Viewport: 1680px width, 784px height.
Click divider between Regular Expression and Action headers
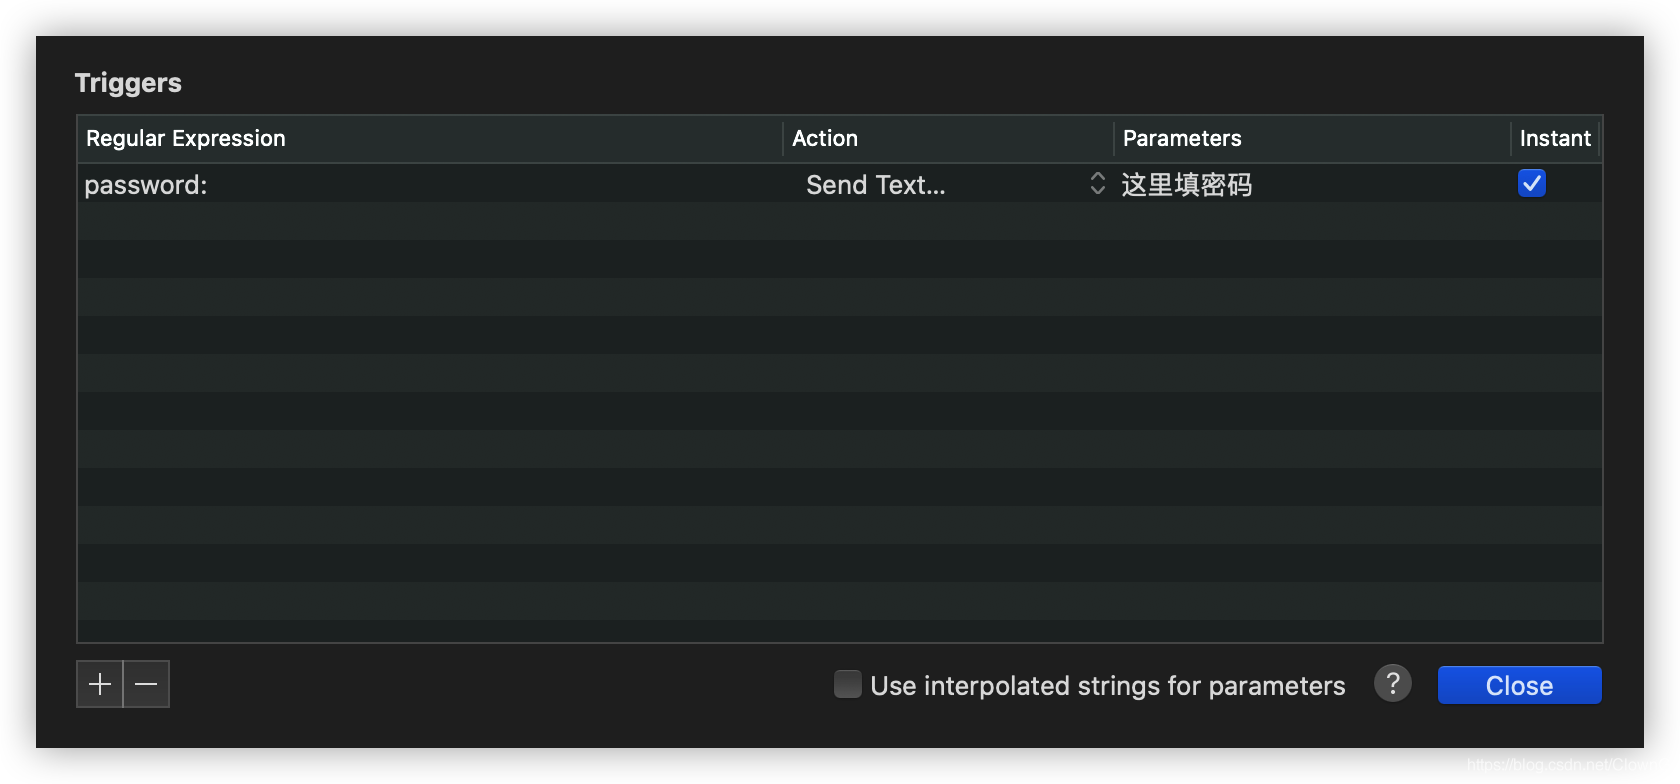(783, 139)
